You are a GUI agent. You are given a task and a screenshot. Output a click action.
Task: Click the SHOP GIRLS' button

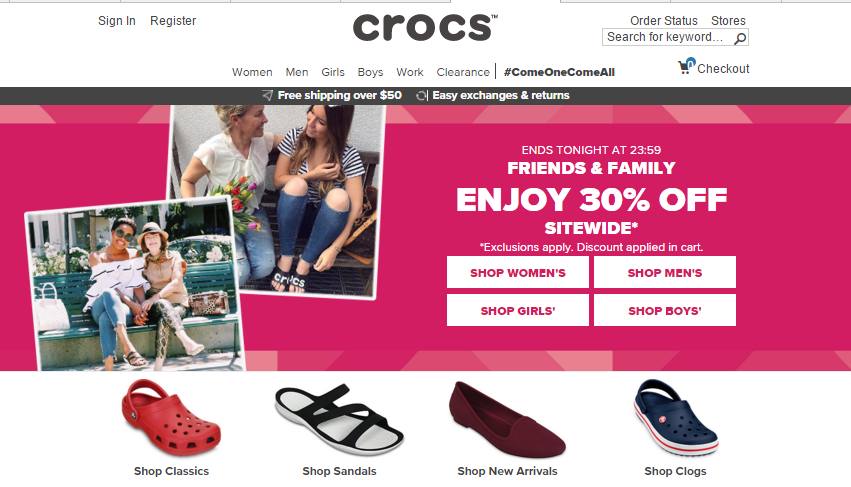pyautogui.click(x=518, y=311)
